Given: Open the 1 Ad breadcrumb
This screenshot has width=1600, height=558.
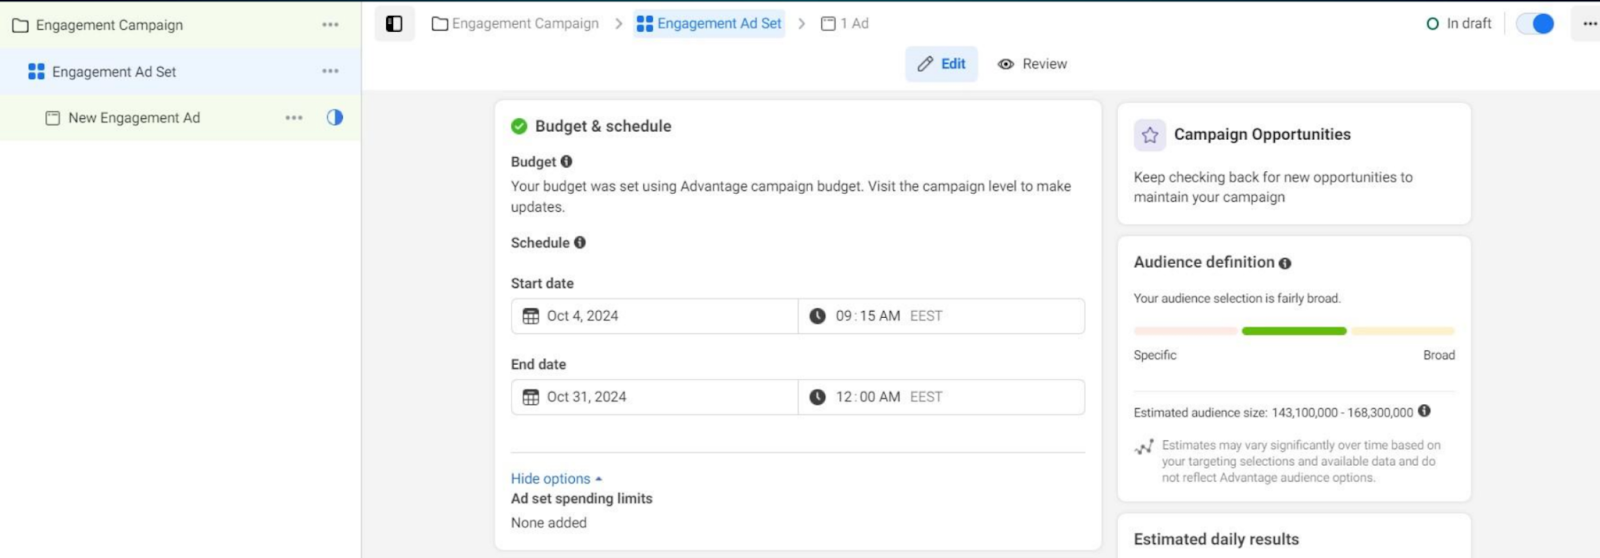Looking at the screenshot, I should point(845,24).
